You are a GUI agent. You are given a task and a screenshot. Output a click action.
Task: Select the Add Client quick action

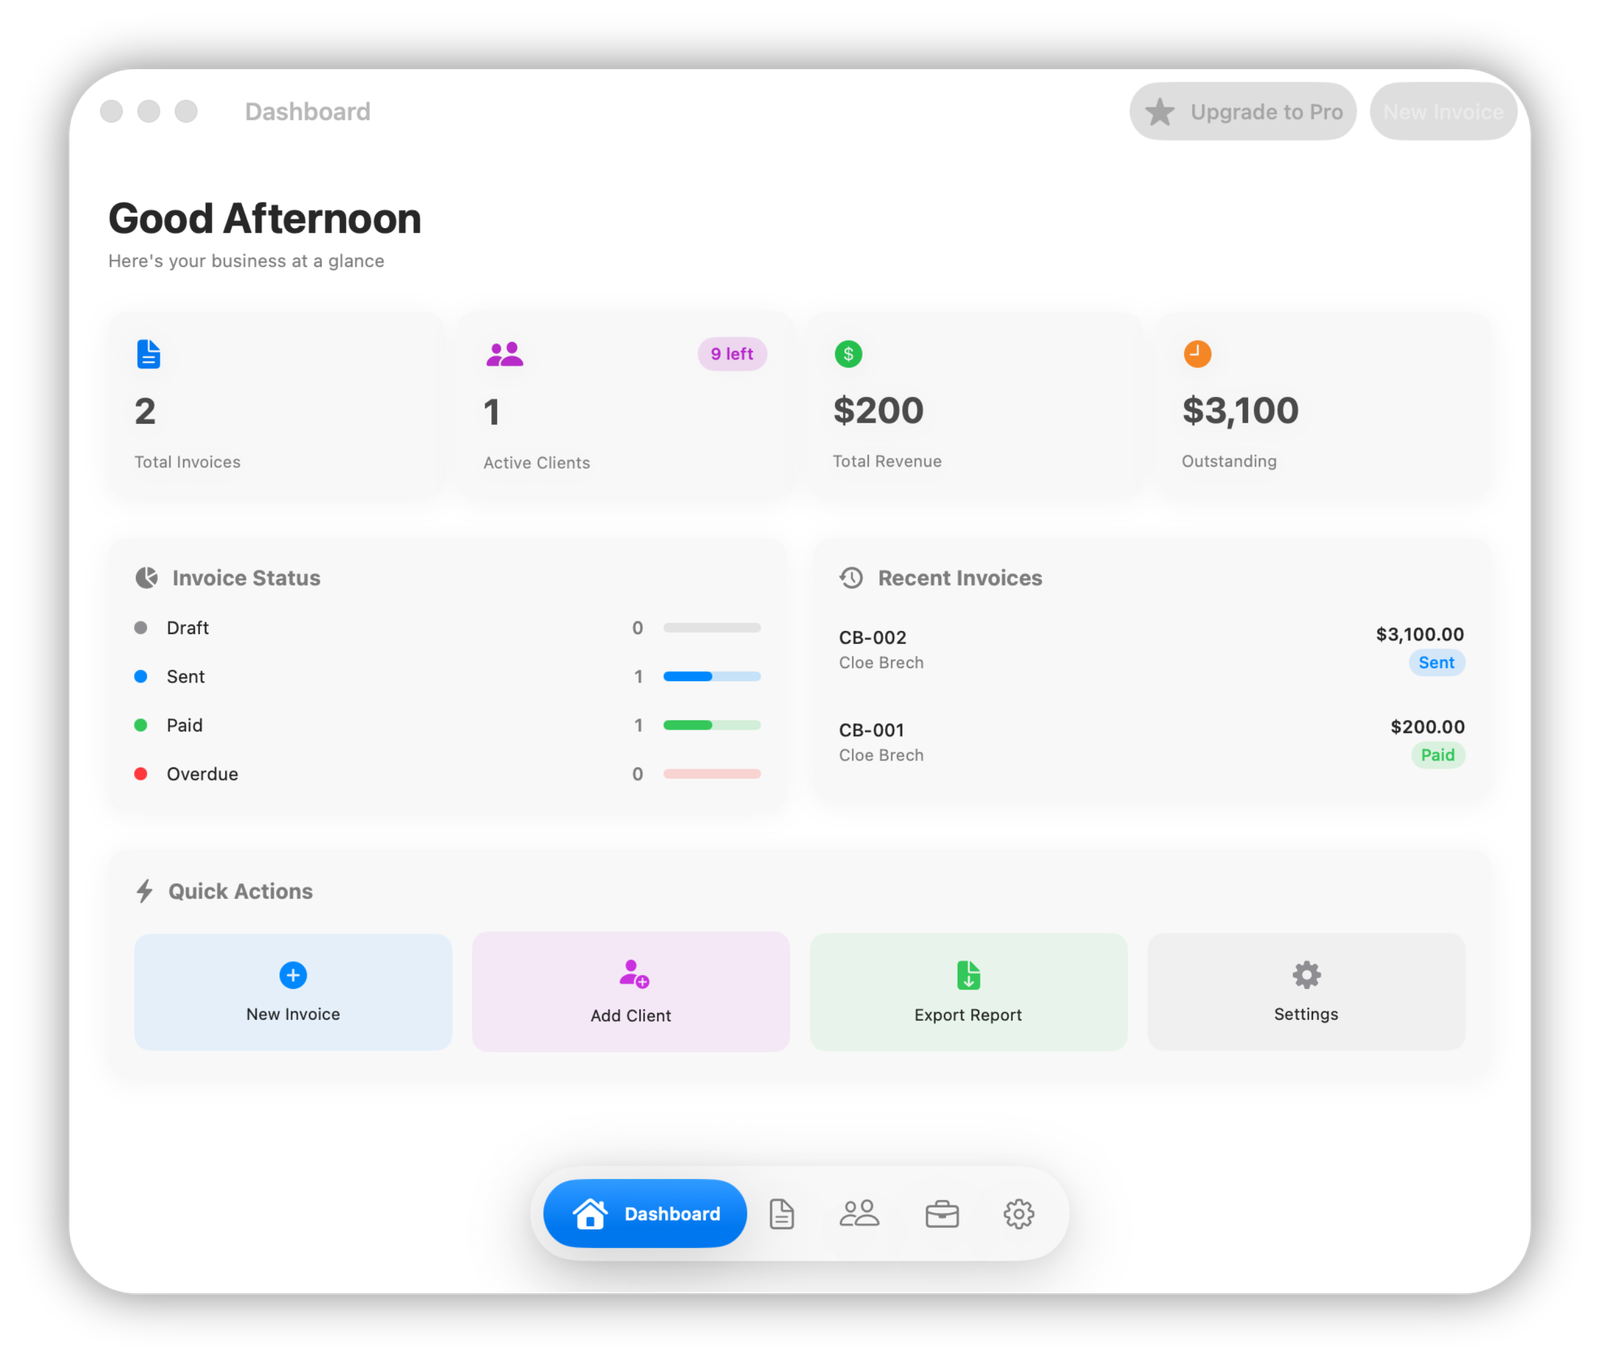click(x=630, y=992)
